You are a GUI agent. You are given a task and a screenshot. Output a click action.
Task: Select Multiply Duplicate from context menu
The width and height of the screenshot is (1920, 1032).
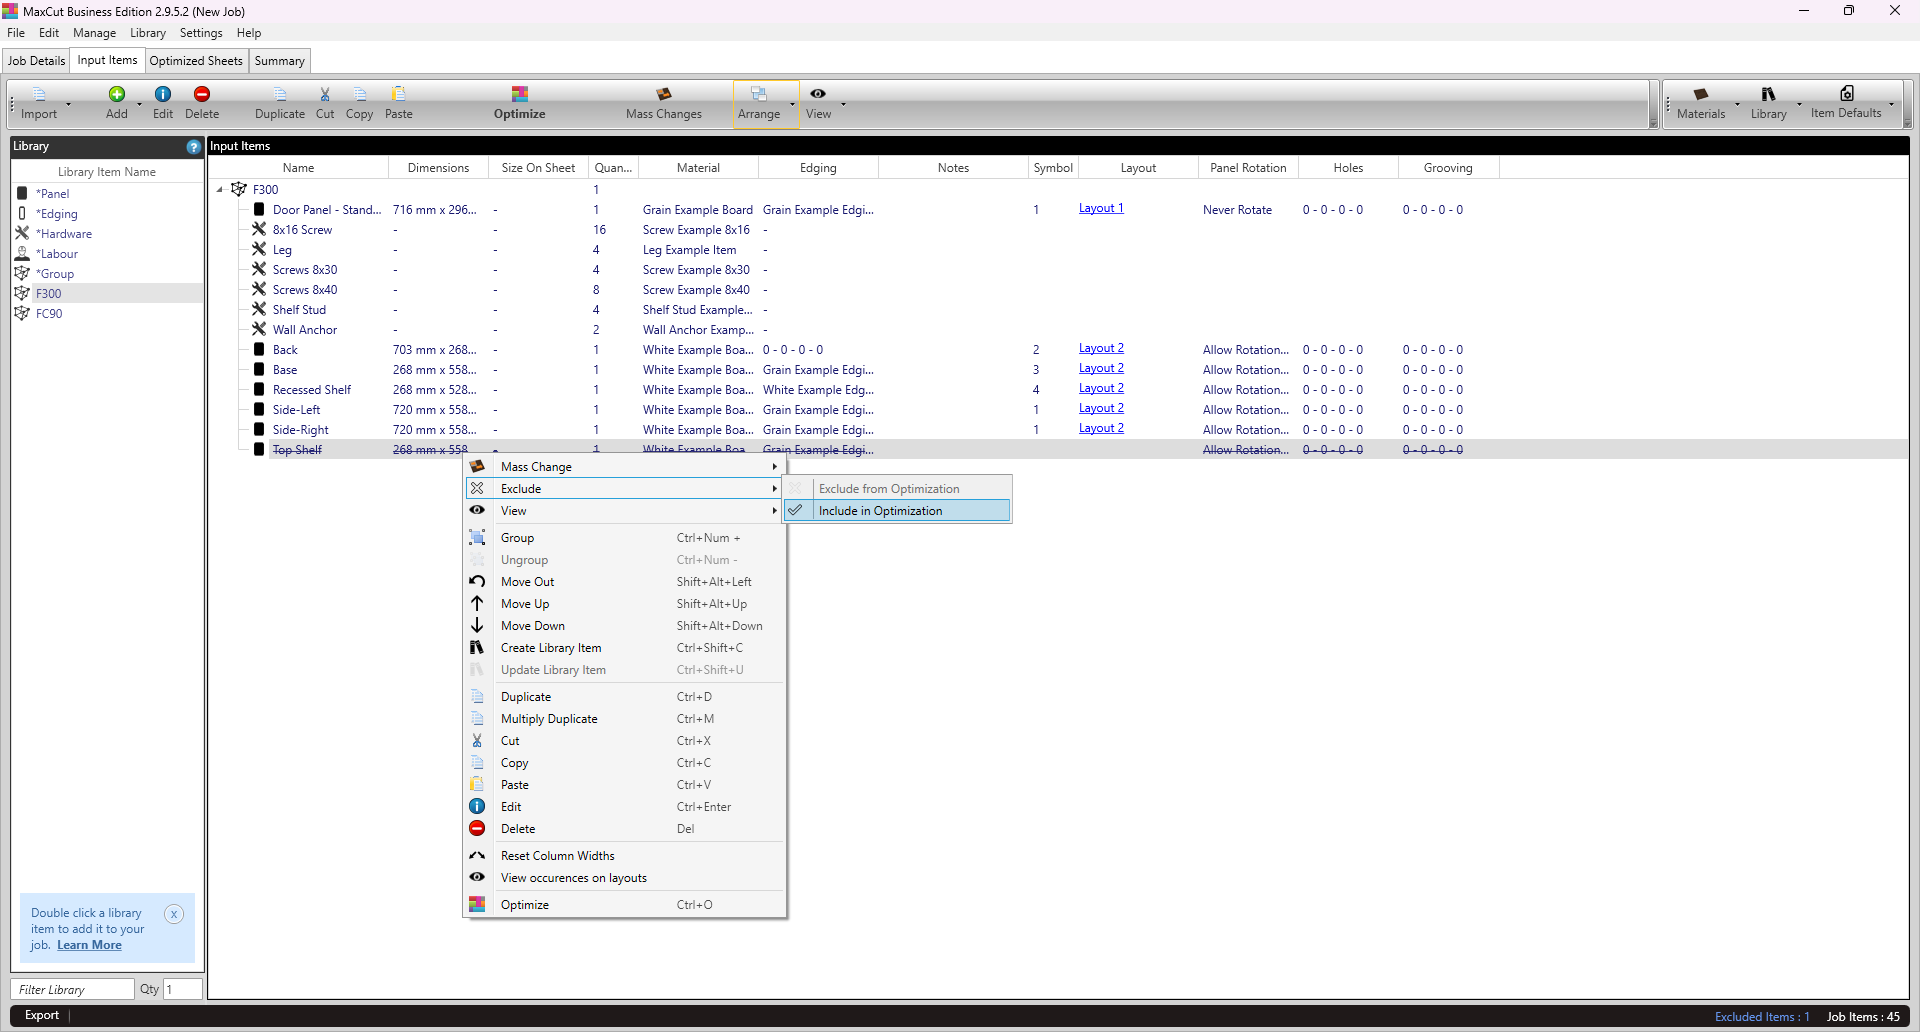pos(549,719)
